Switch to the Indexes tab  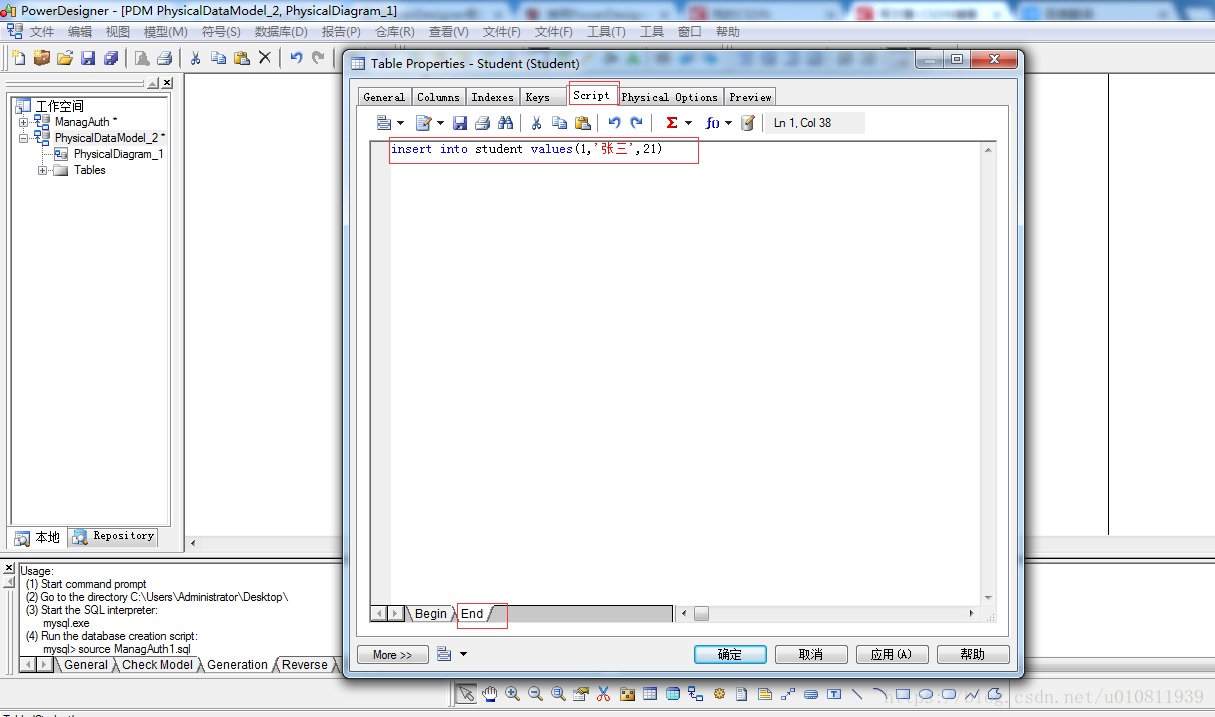pyautogui.click(x=492, y=97)
